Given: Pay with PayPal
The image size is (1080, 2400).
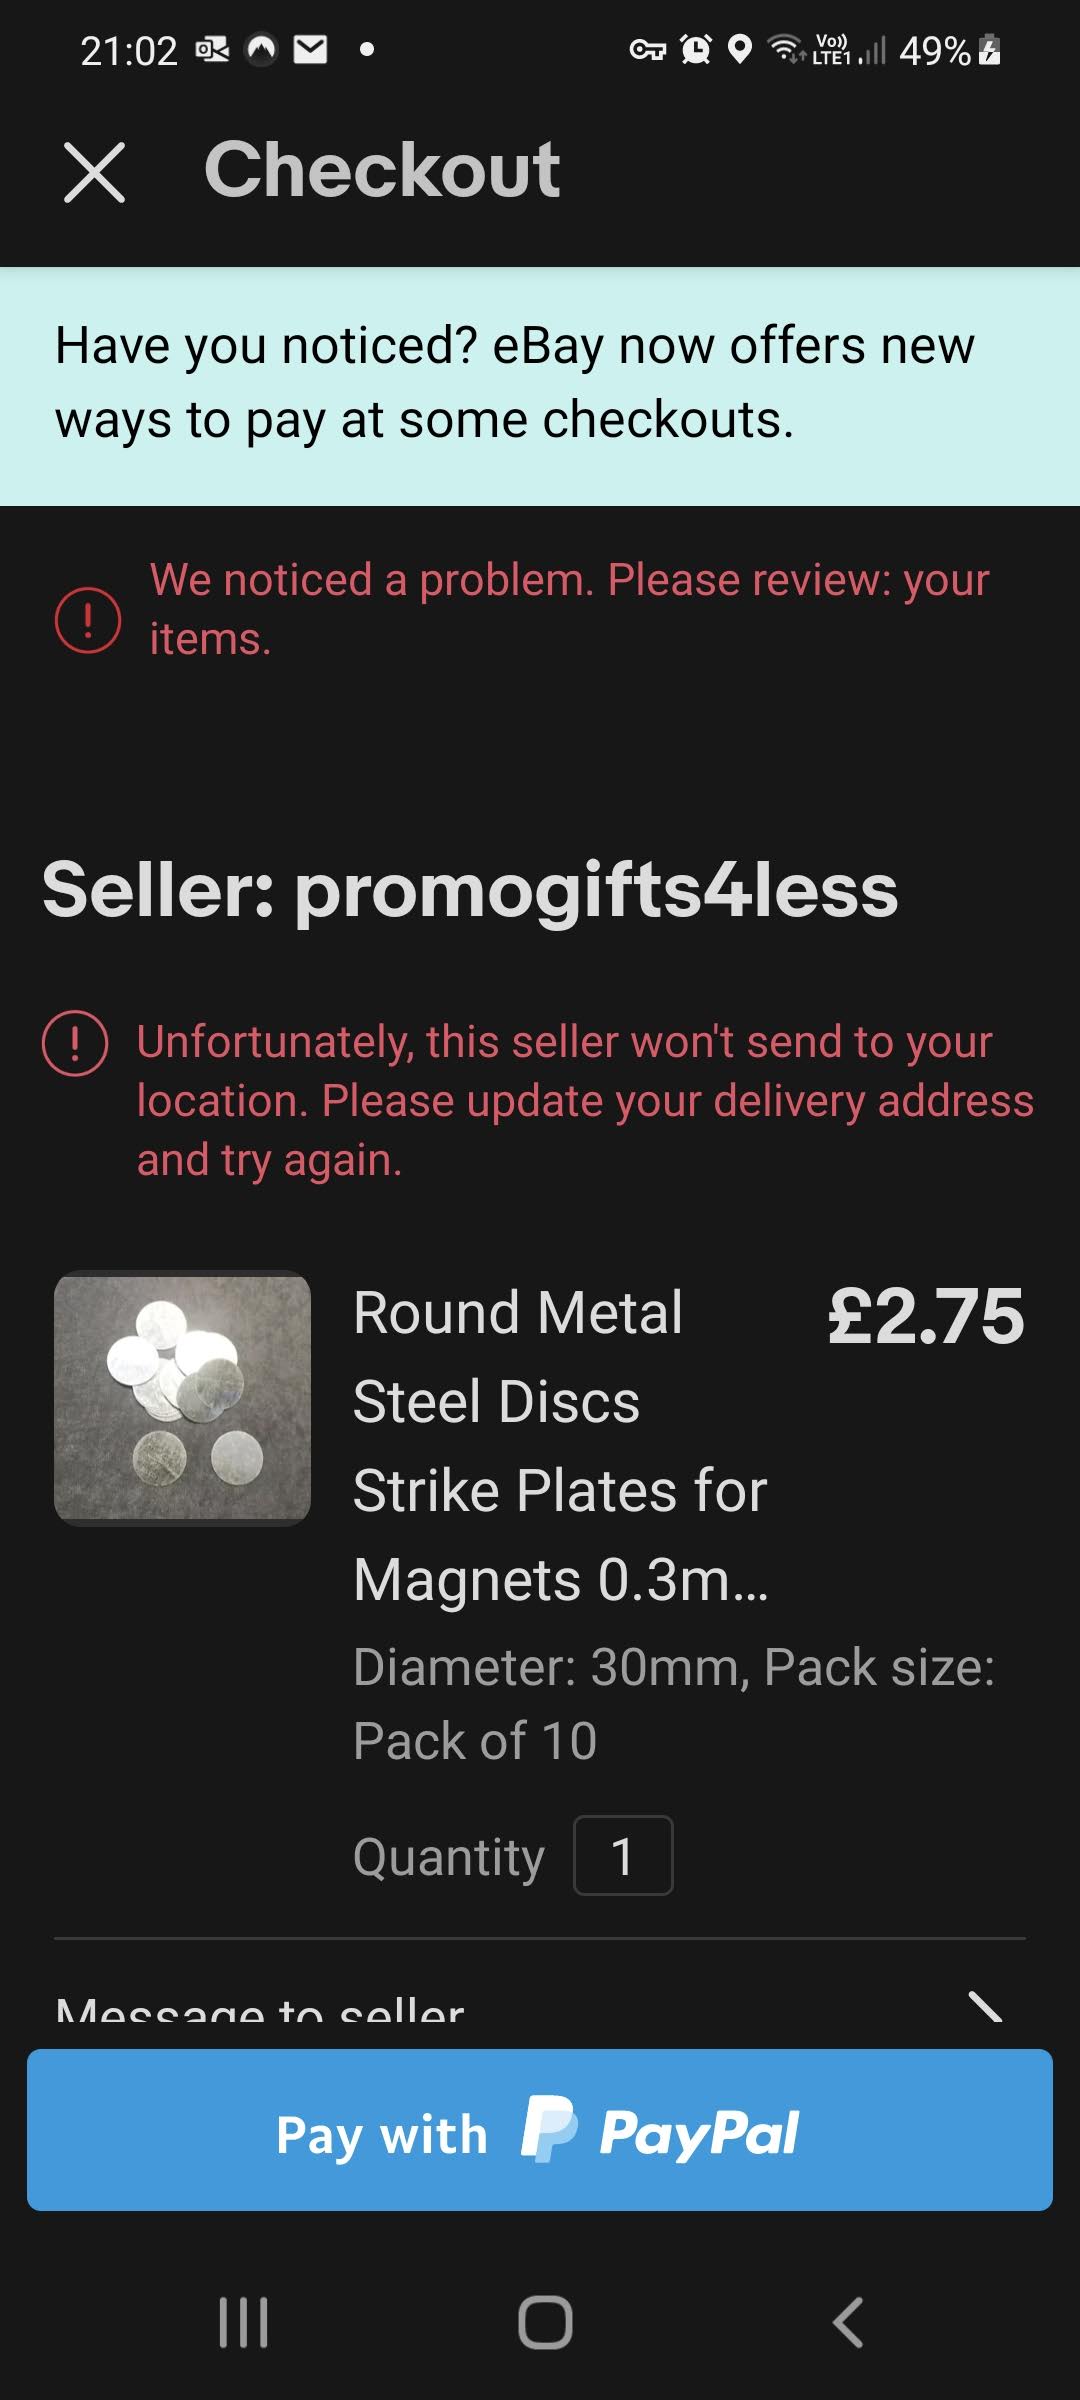Looking at the screenshot, I should [540, 2130].
